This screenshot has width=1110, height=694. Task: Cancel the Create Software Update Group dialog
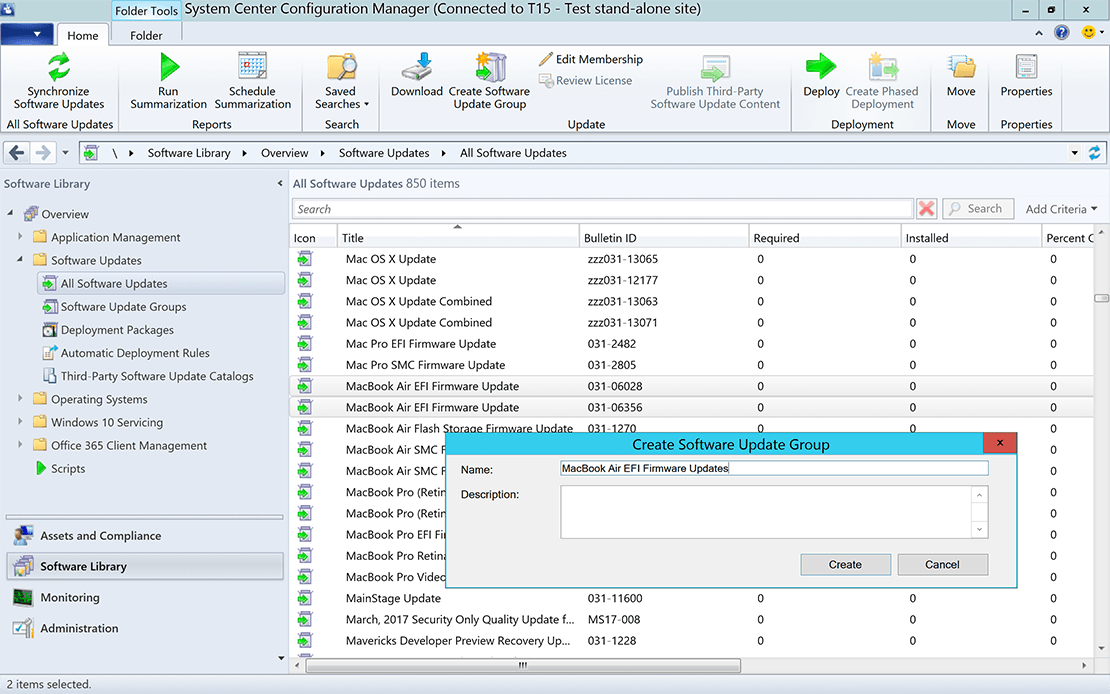click(x=942, y=564)
